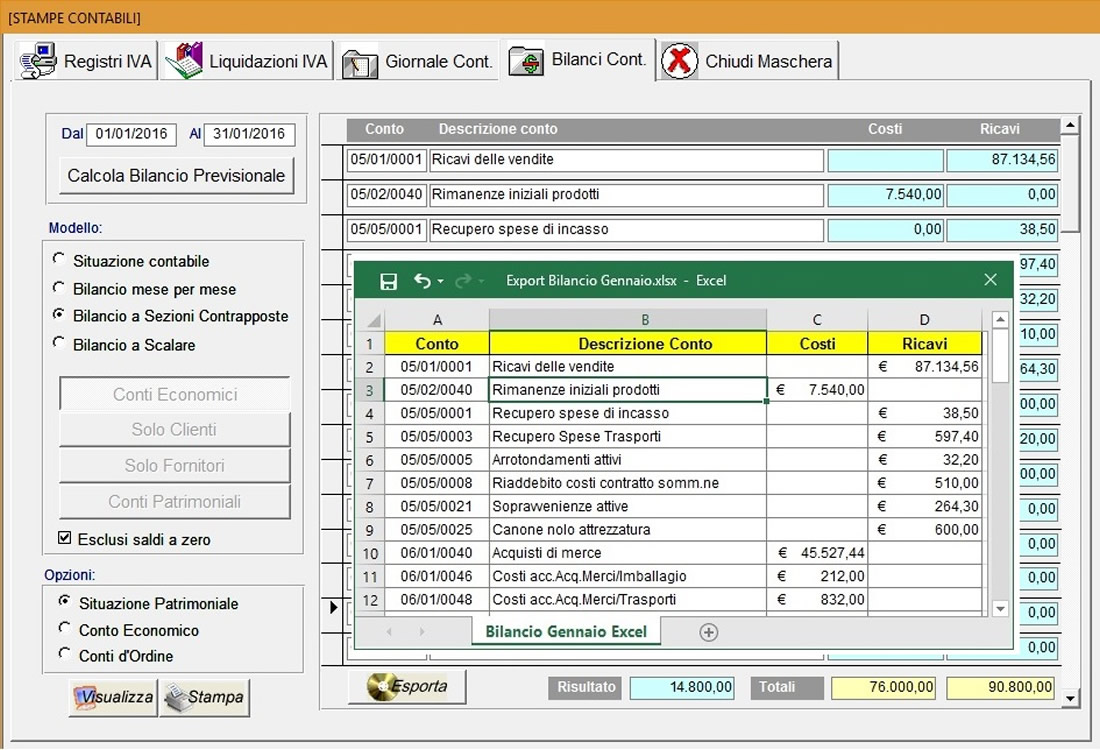Close the Excel export window
This screenshot has height=750, width=1100.
[991, 280]
